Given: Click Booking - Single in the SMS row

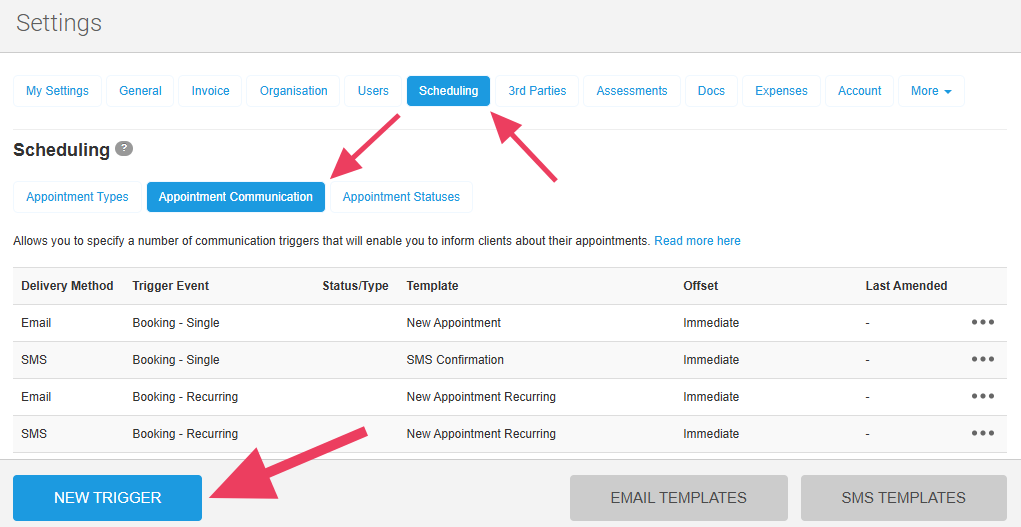Looking at the screenshot, I should 176,360.
